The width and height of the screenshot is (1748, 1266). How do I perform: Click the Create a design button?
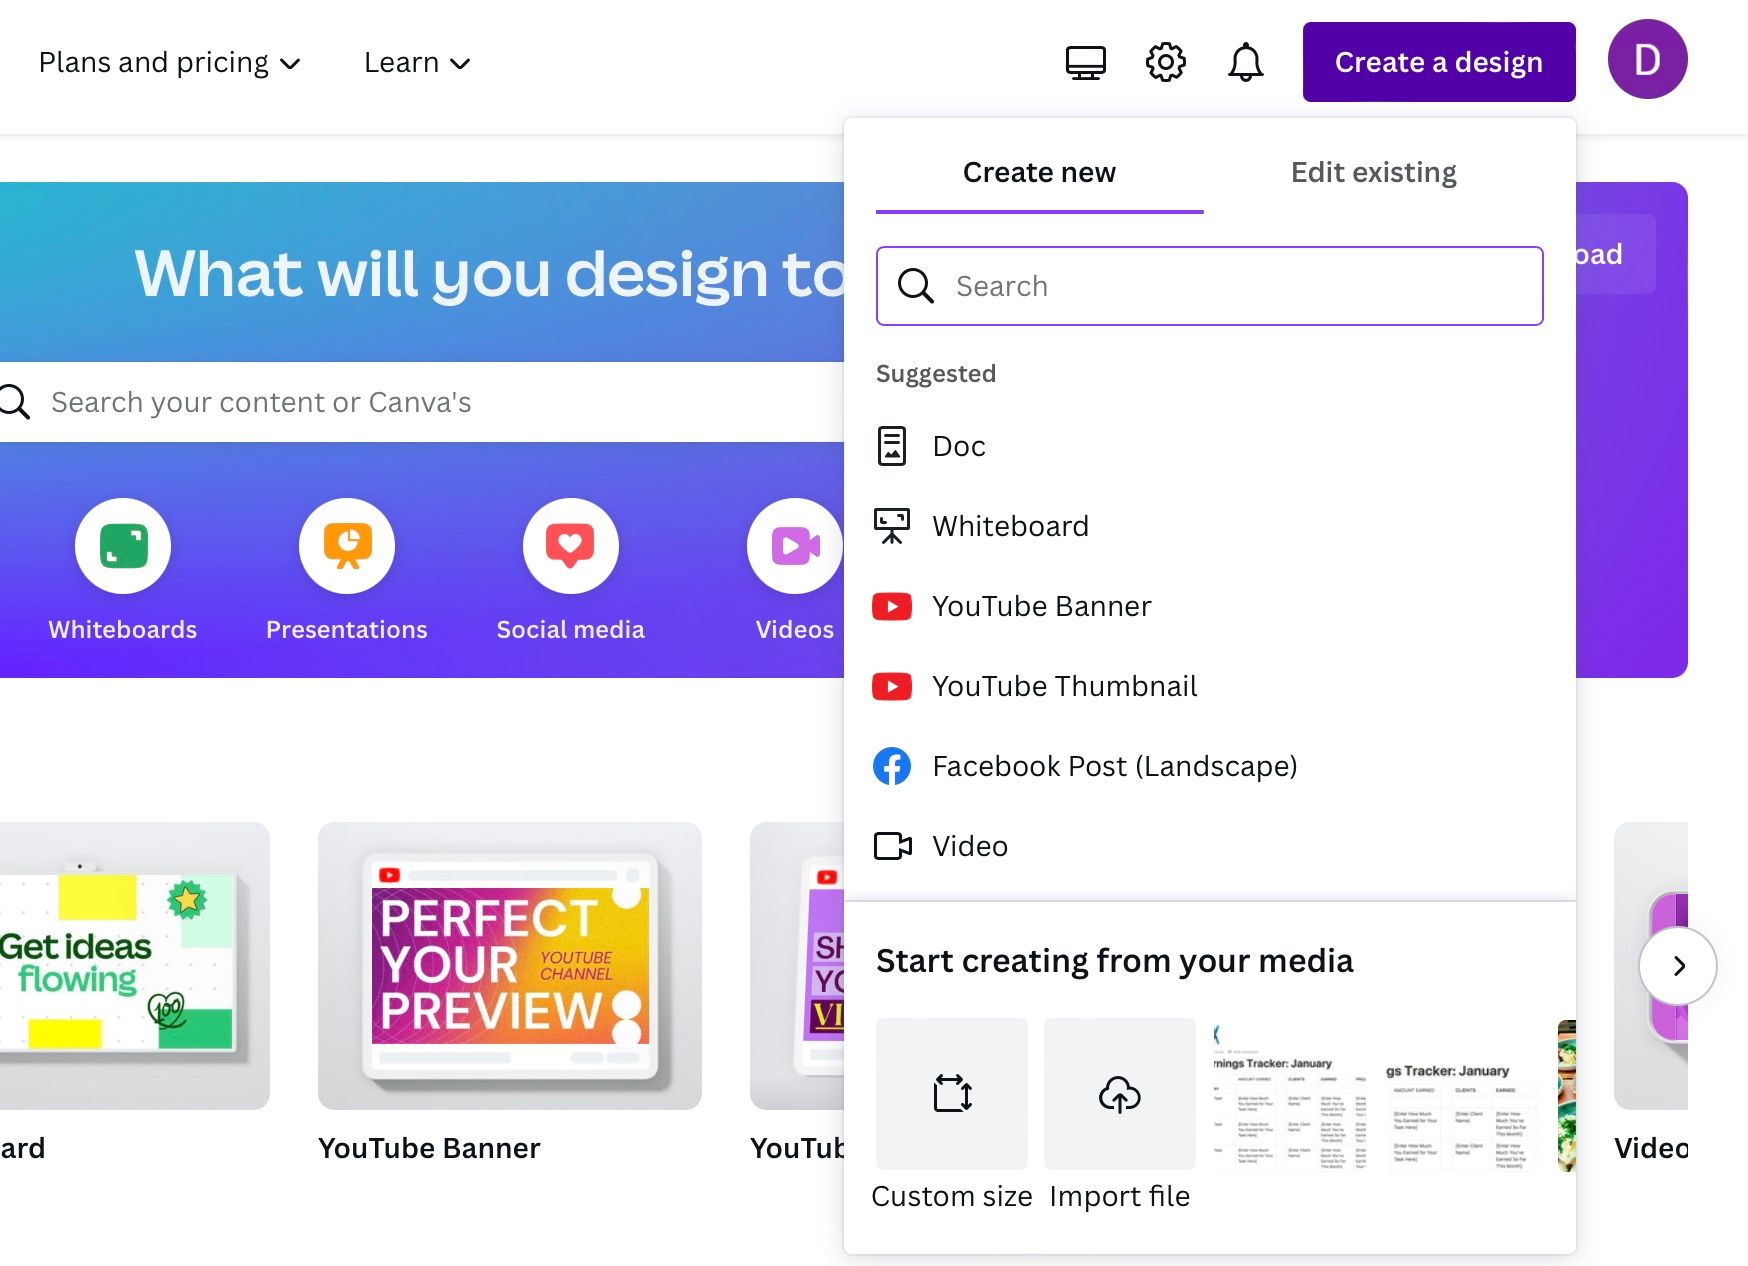[x=1438, y=61]
